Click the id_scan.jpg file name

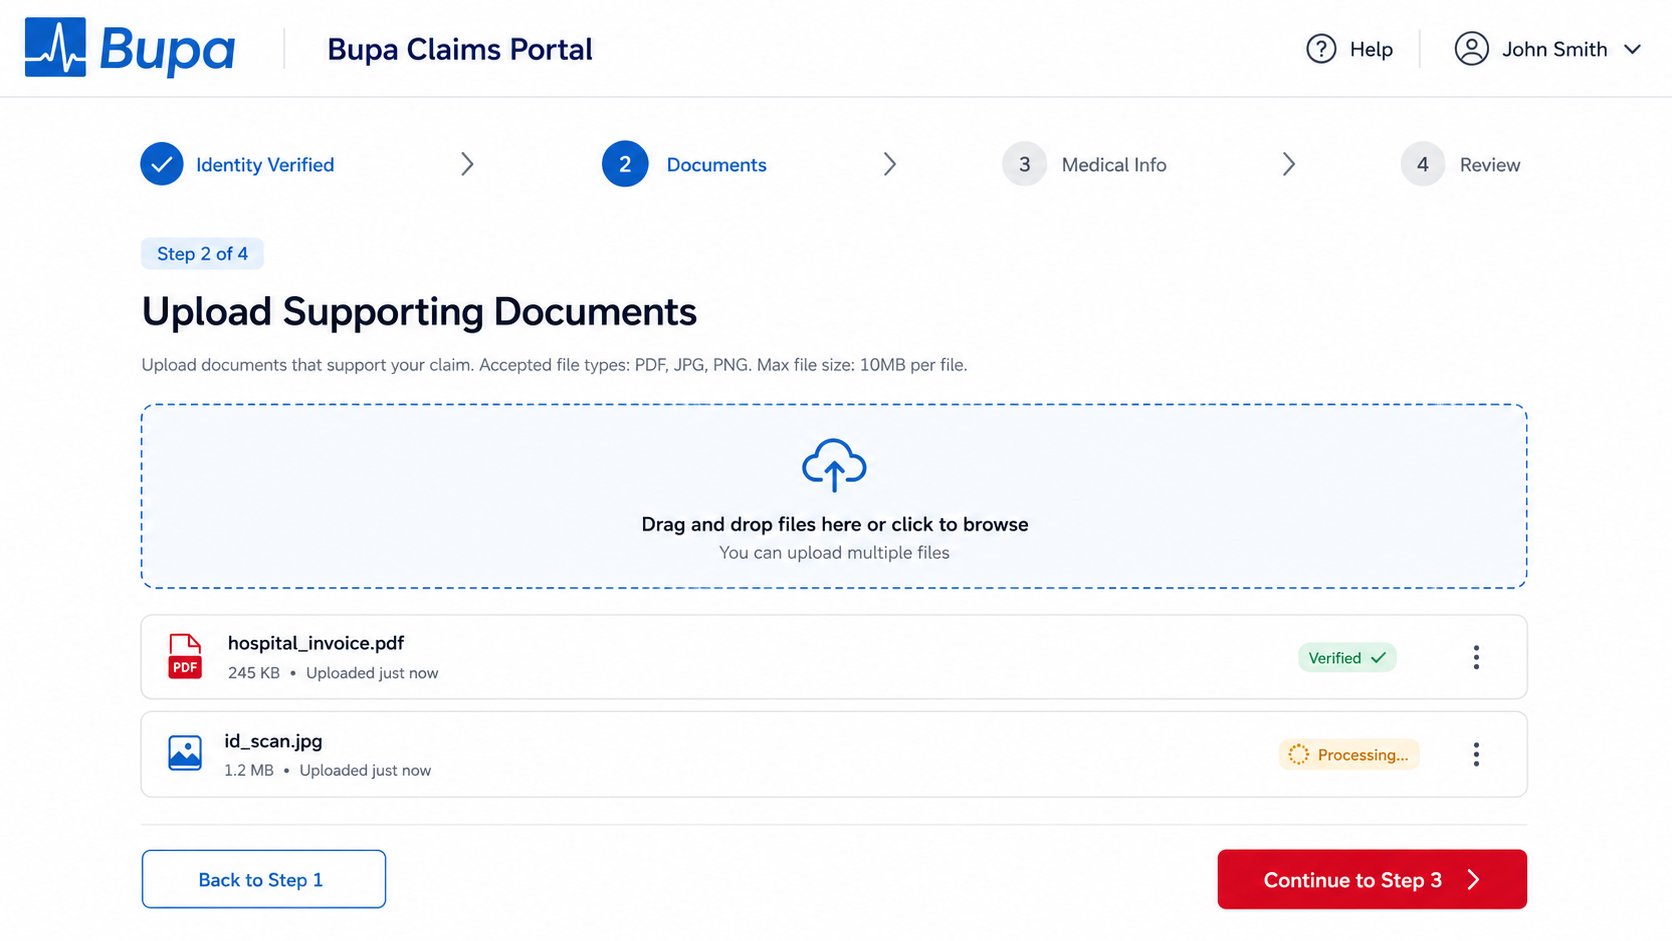click(x=273, y=741)
